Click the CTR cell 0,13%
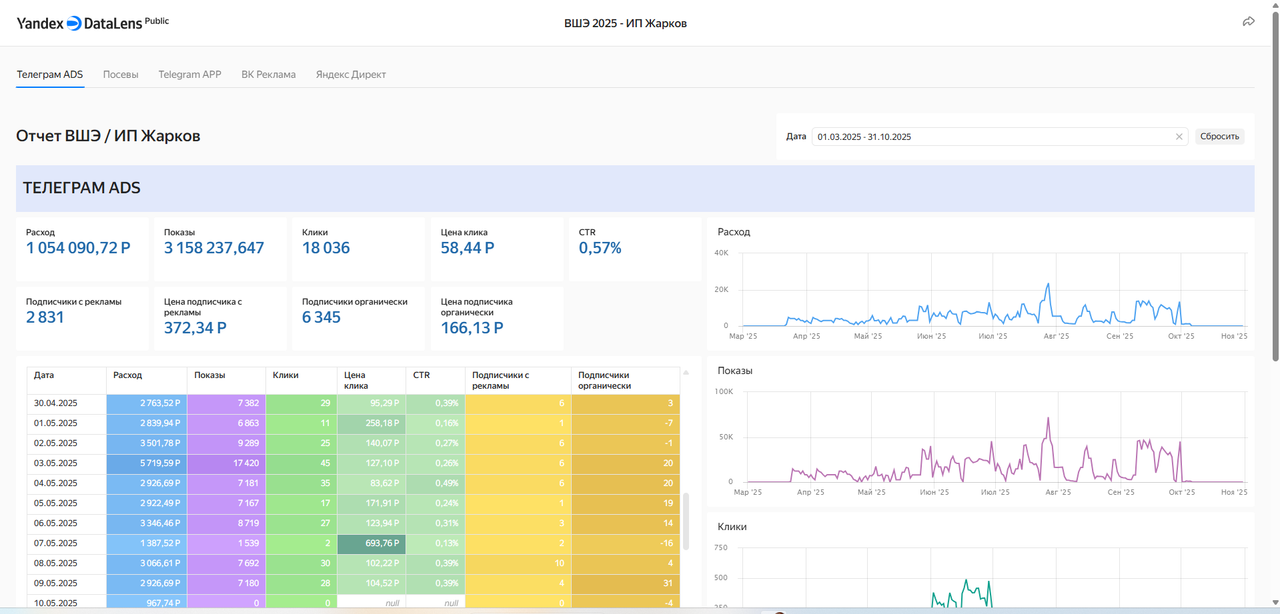The image size is (1280, 614). click(435, 543)
